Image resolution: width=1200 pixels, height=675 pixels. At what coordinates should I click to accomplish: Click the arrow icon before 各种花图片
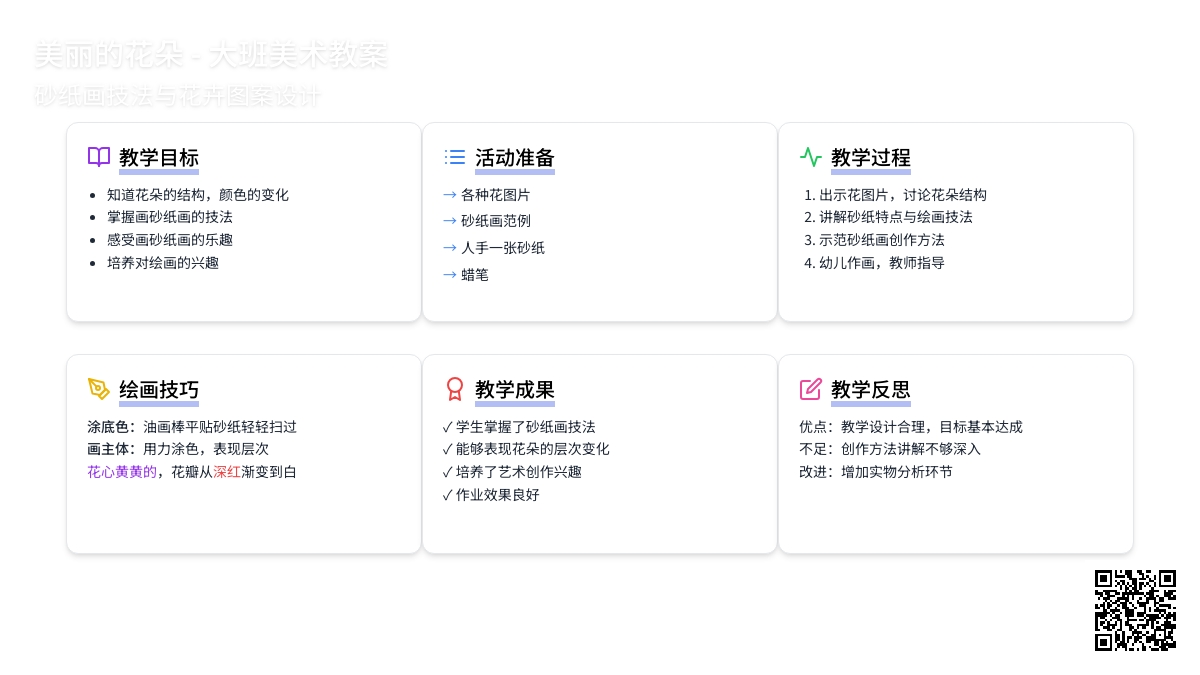pos(450,195)
